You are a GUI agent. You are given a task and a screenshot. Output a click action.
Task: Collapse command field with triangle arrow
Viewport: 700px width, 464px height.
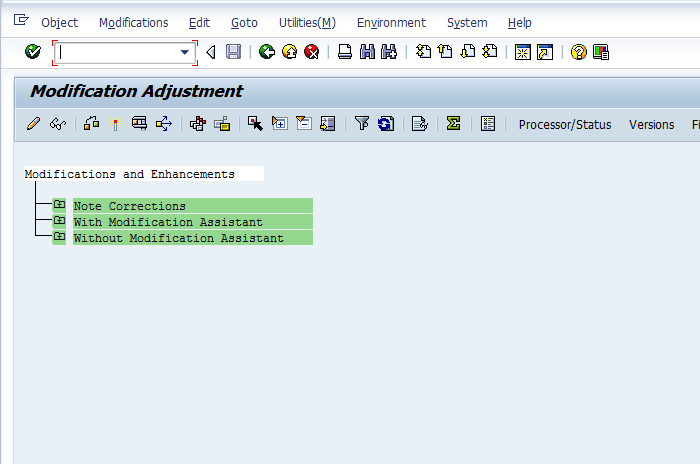pos(211,52)
